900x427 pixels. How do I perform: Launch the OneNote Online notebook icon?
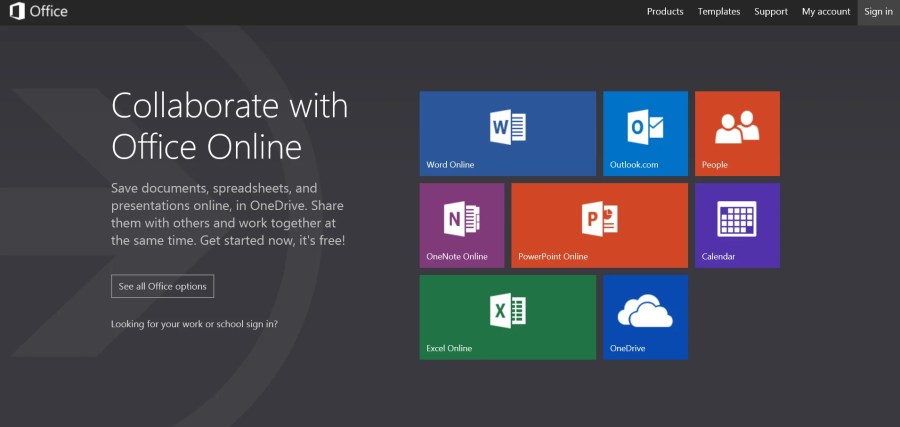[x=461, y=219]
